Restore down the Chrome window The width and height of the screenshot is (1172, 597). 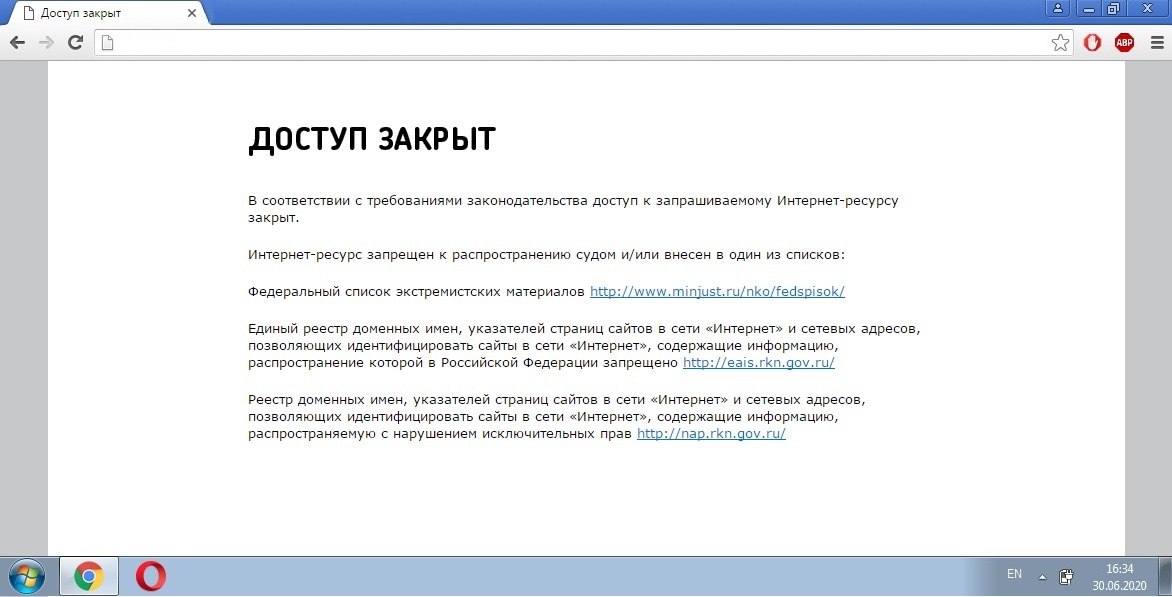pos(1114,9)
